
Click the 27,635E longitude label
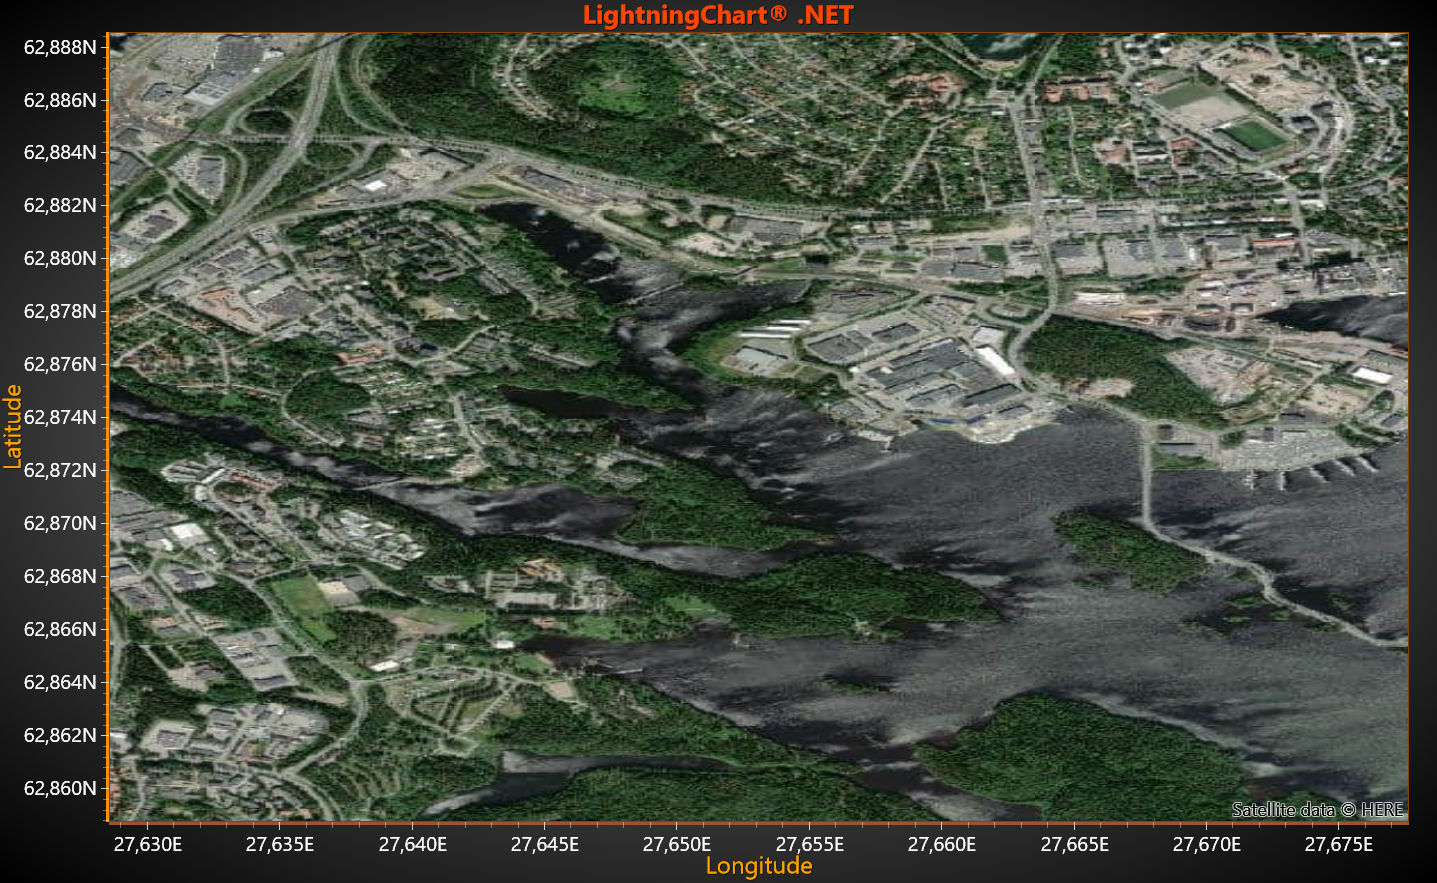[280, 844]
